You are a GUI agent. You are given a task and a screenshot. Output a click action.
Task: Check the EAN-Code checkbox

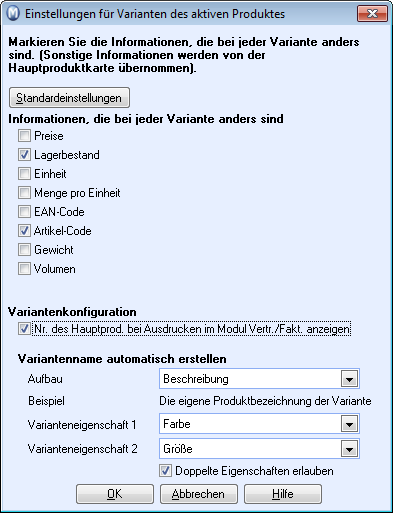(x=24, y=212)
